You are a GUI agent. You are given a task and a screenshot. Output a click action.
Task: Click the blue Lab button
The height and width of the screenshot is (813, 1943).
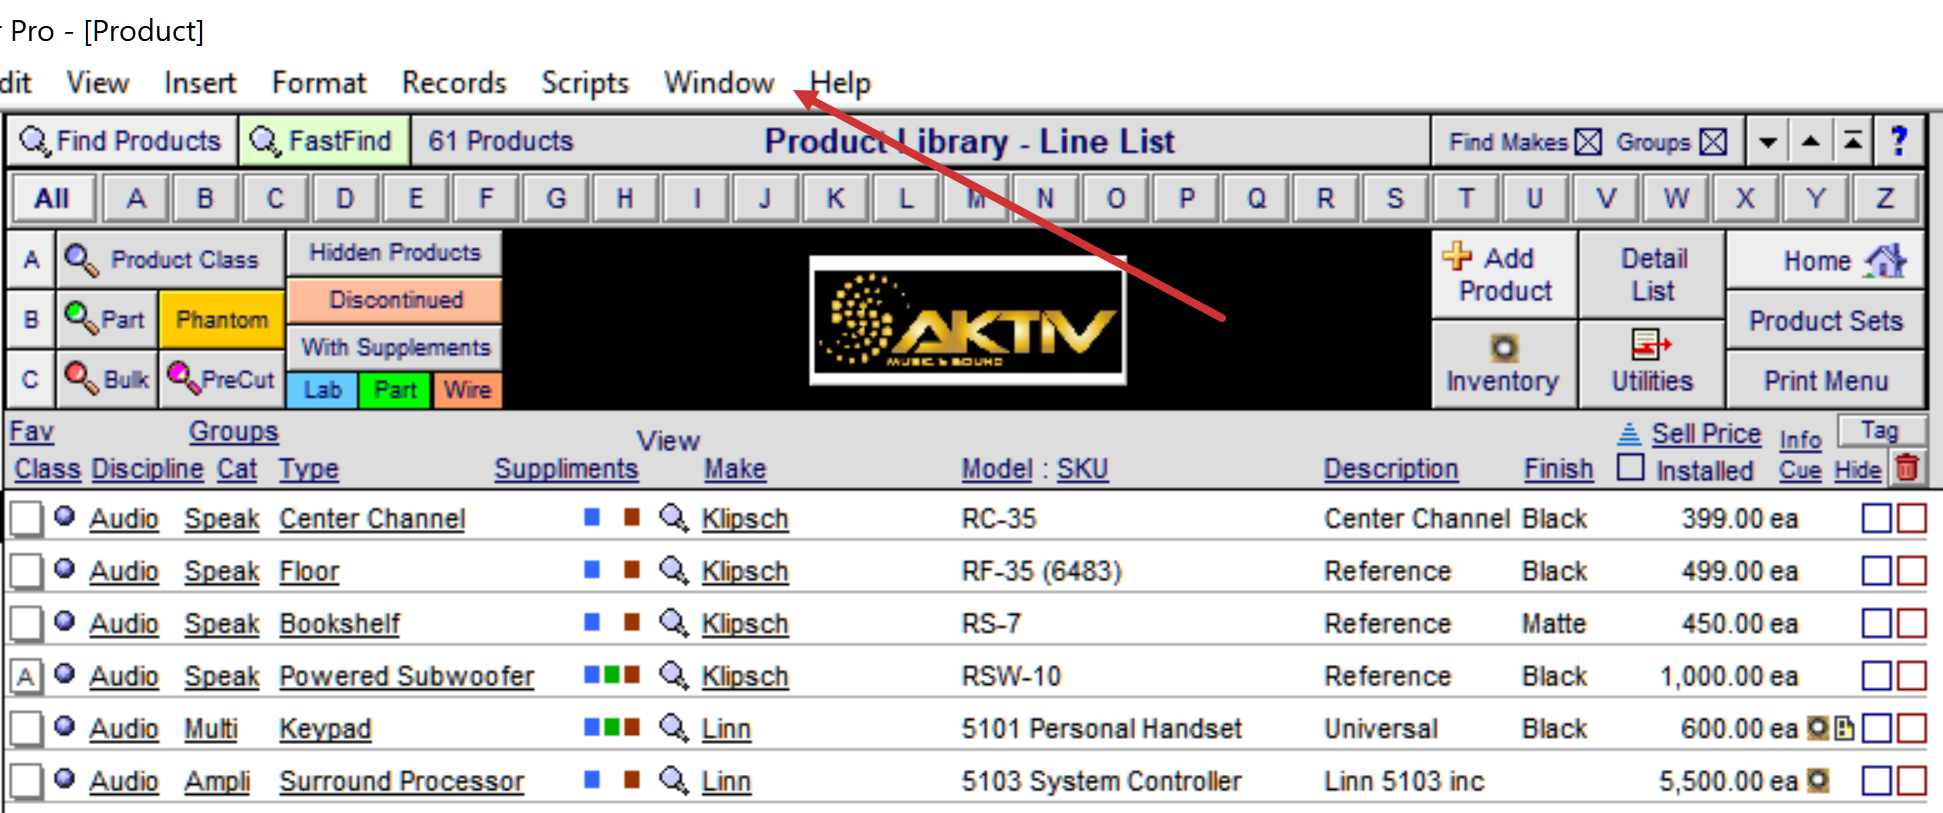pos(322,389)
